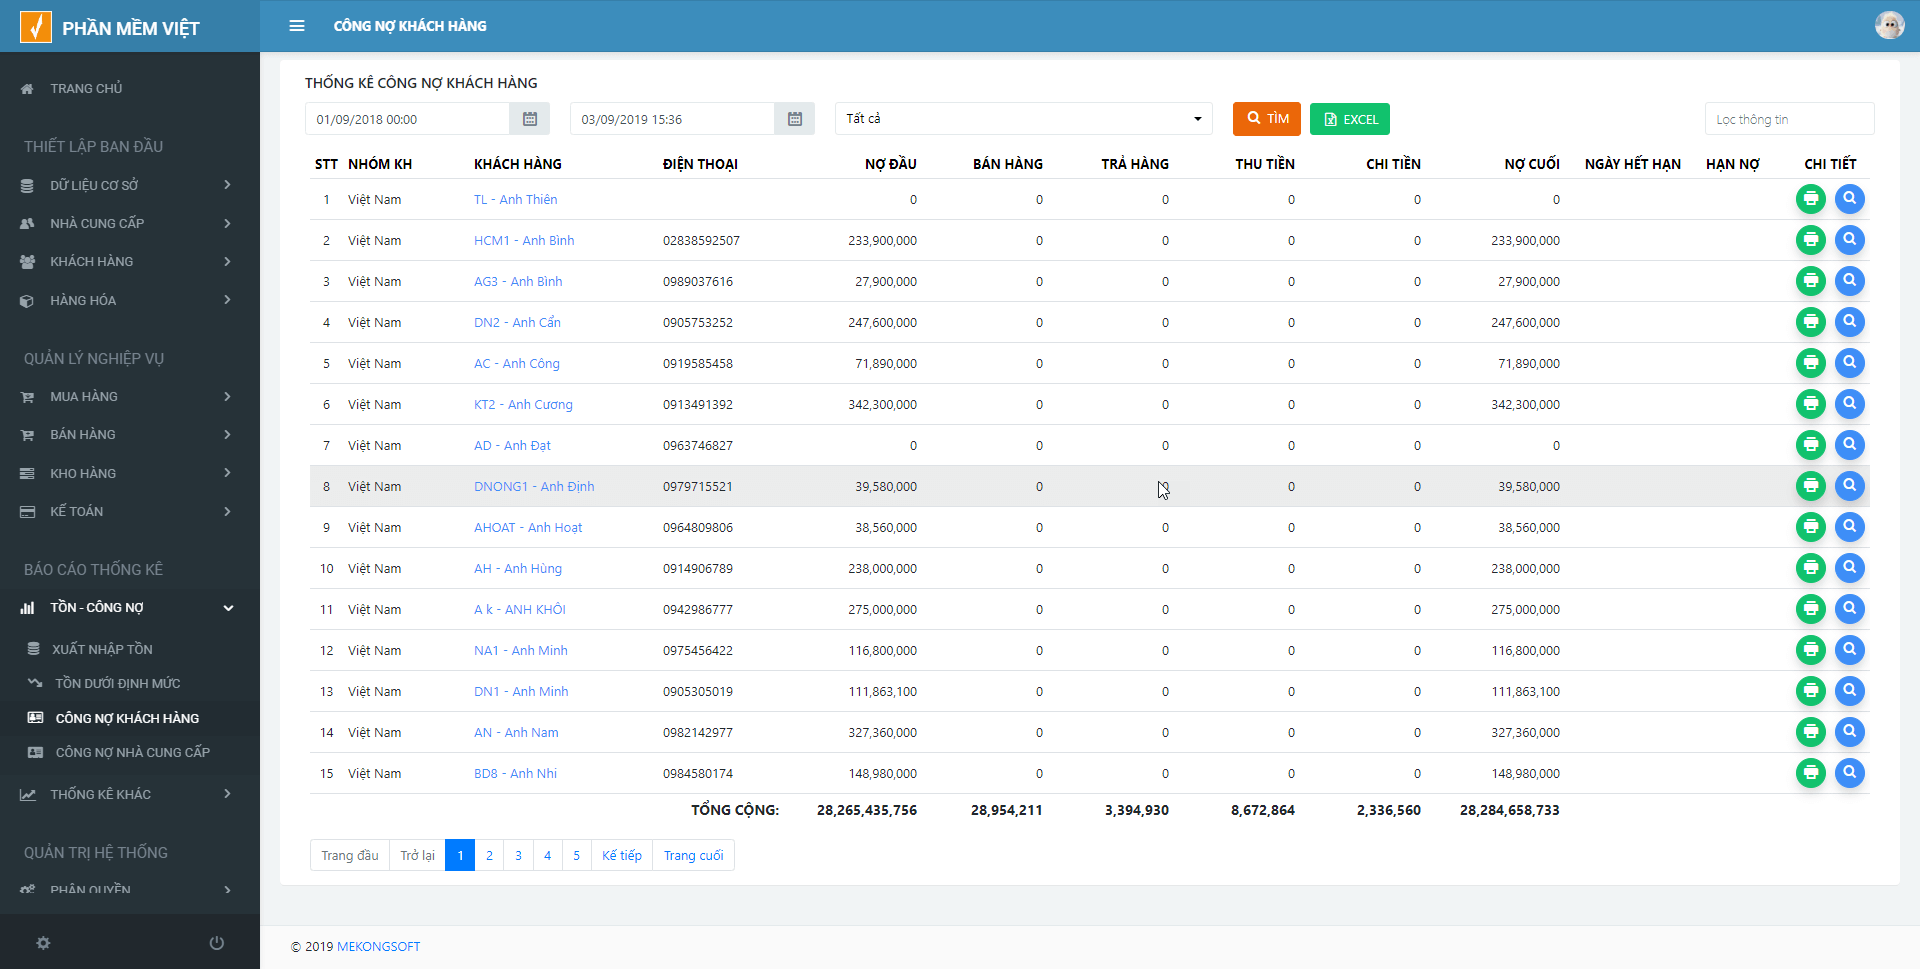Go to page 4 of results

tap(547, 855)
